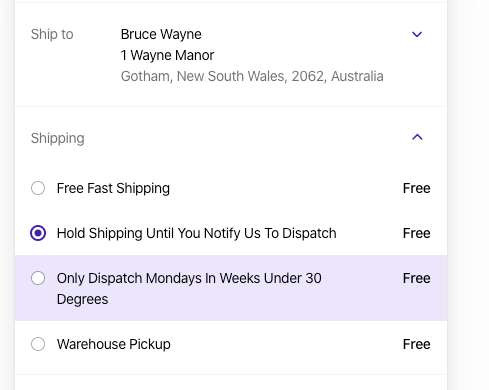Click the 1 Wayne Manor address line

tap(167, 55)
